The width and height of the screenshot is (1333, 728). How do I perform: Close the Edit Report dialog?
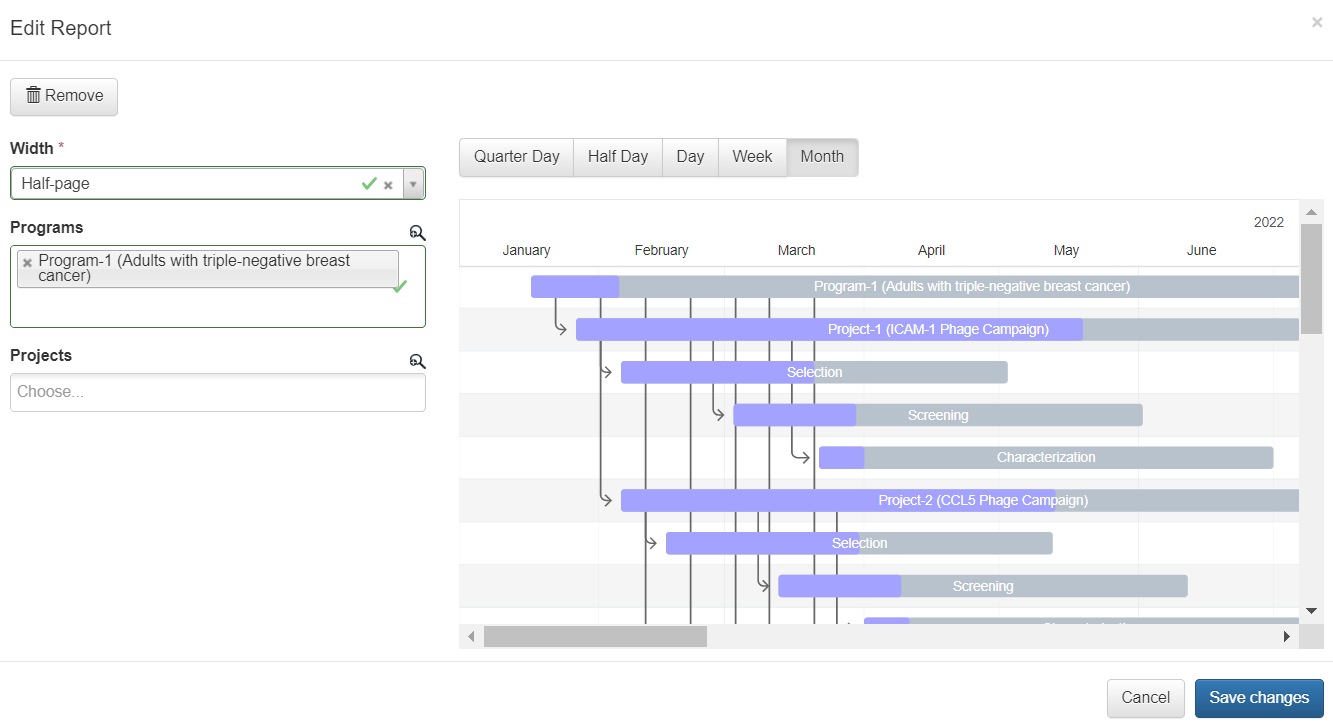1316,23
